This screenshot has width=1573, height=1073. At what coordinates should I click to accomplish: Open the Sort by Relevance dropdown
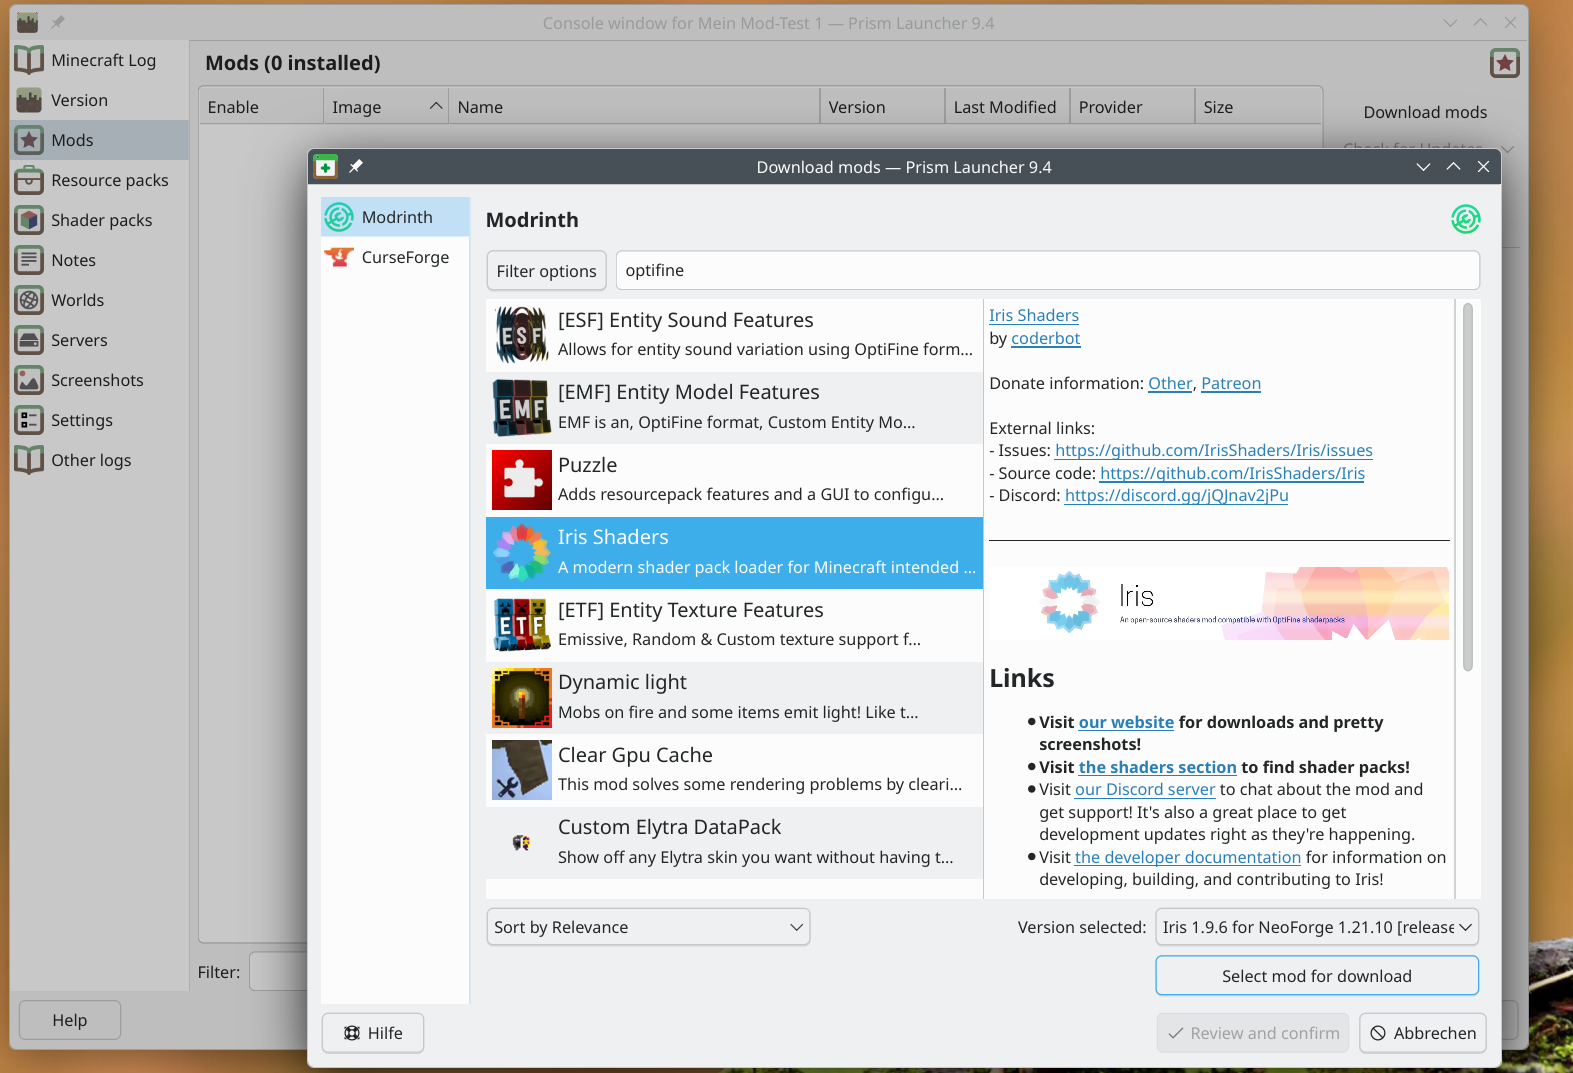[647, 927]
